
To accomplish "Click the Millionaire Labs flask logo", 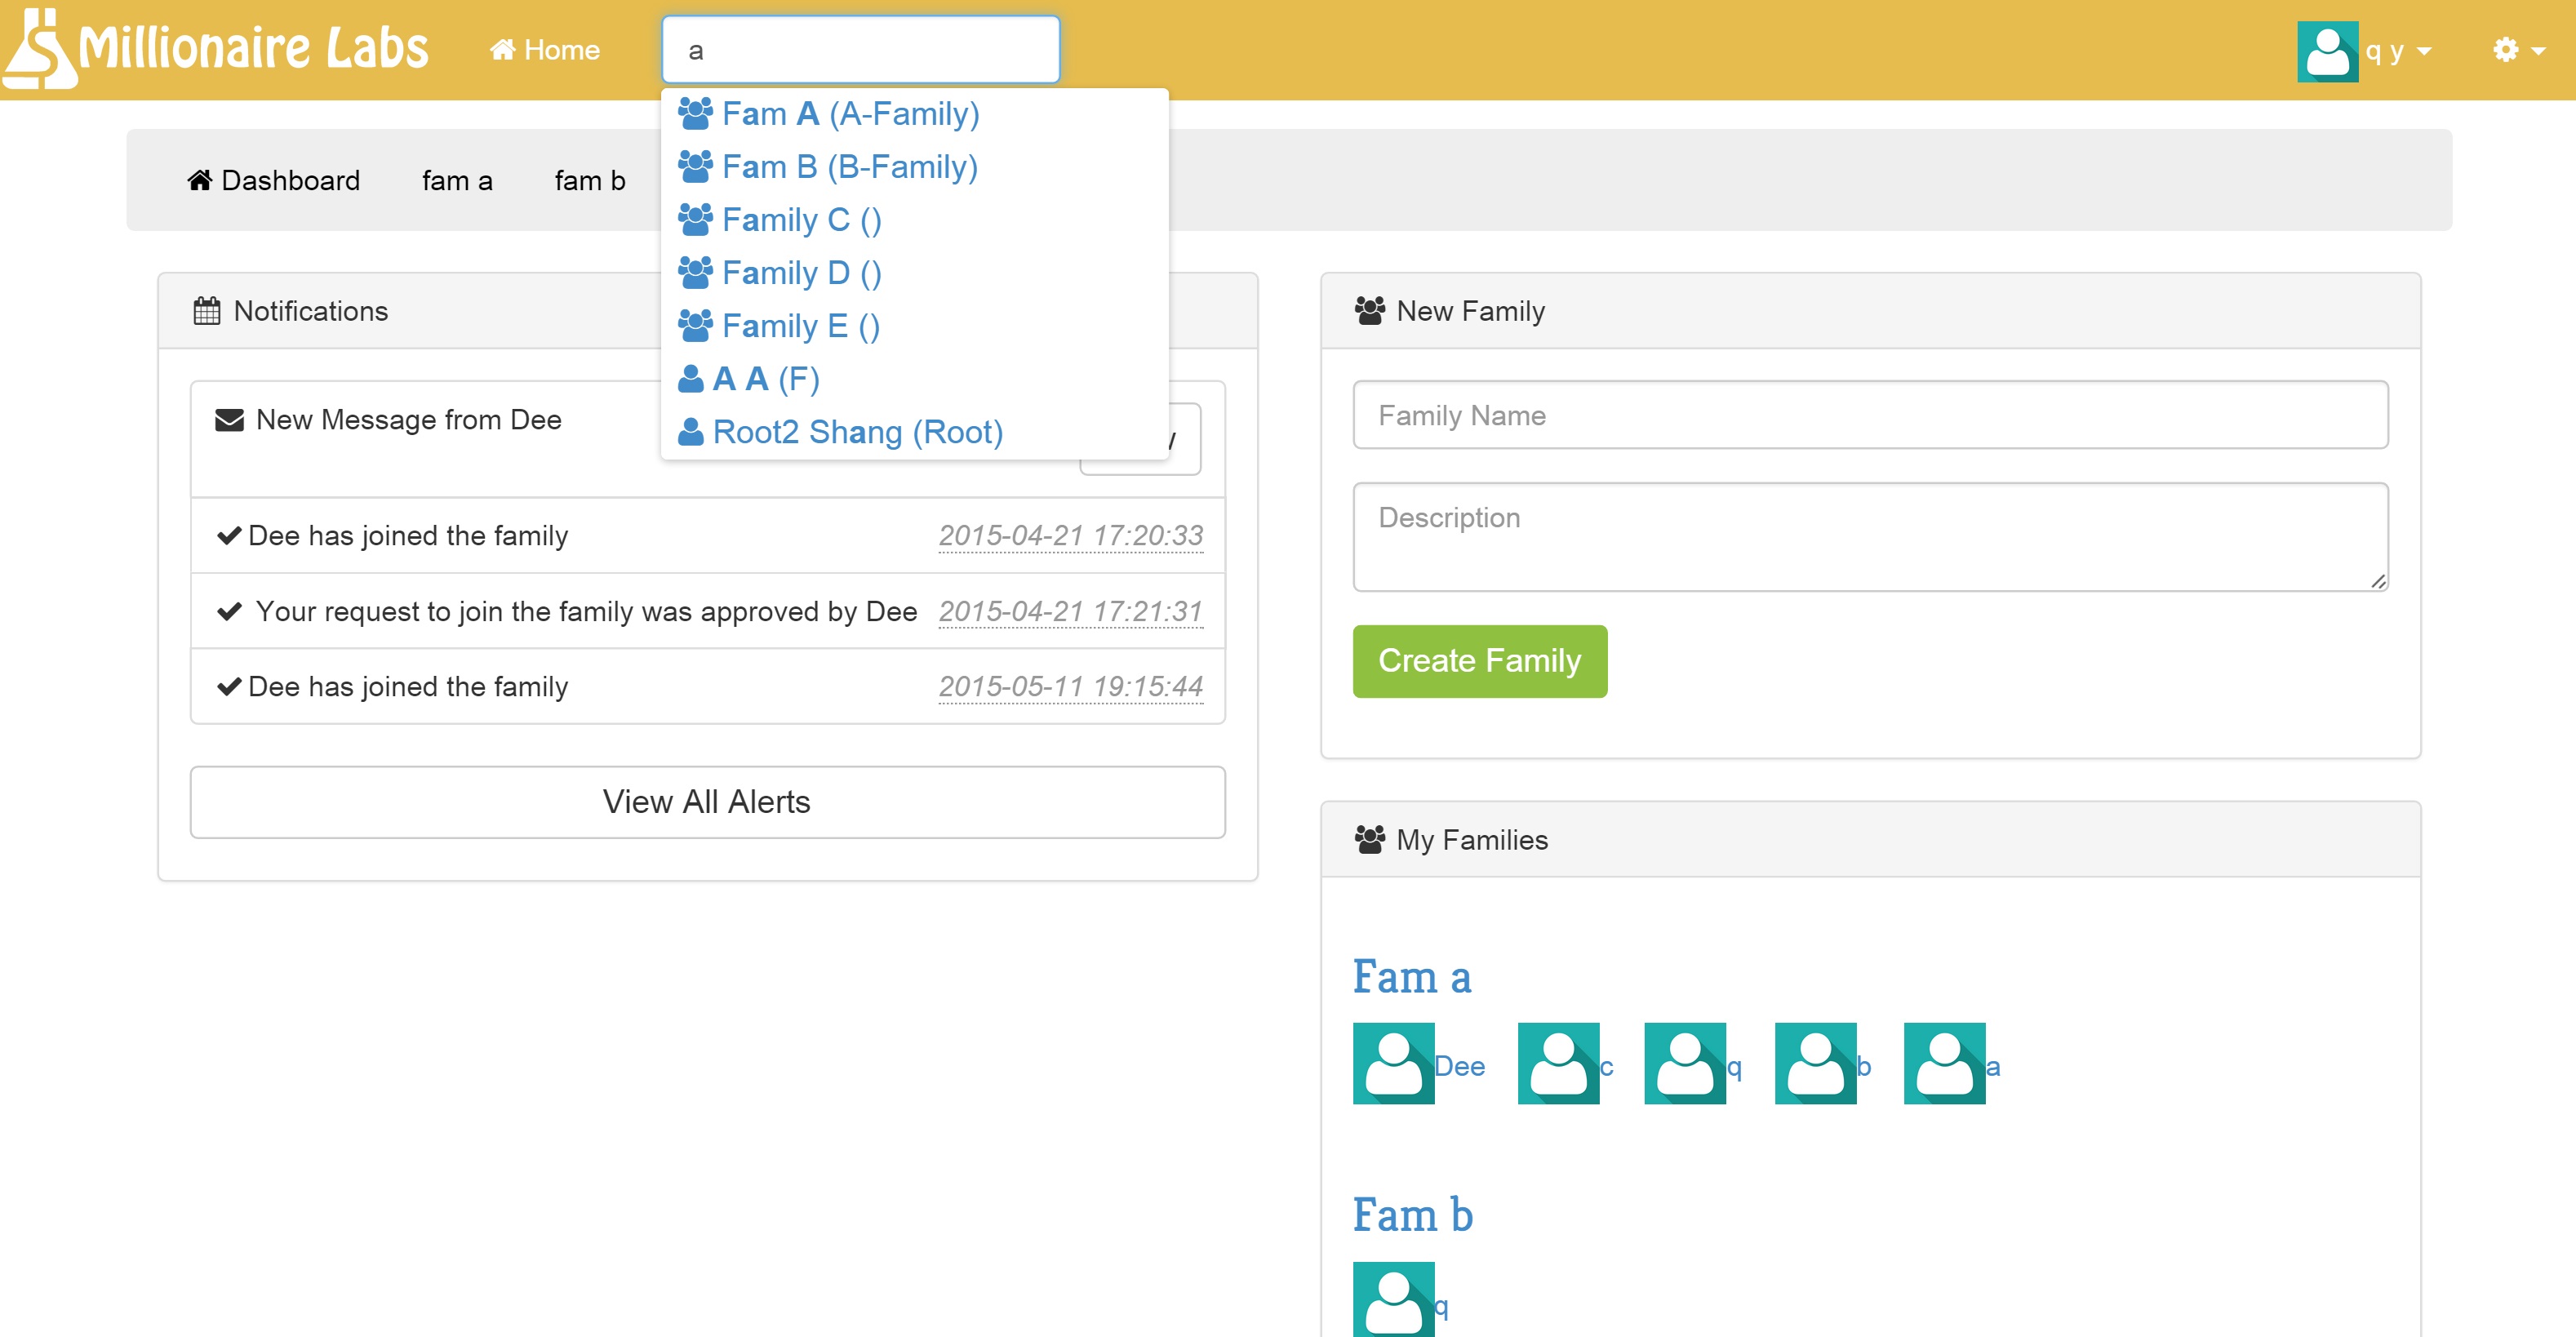I will pos(40,48).
